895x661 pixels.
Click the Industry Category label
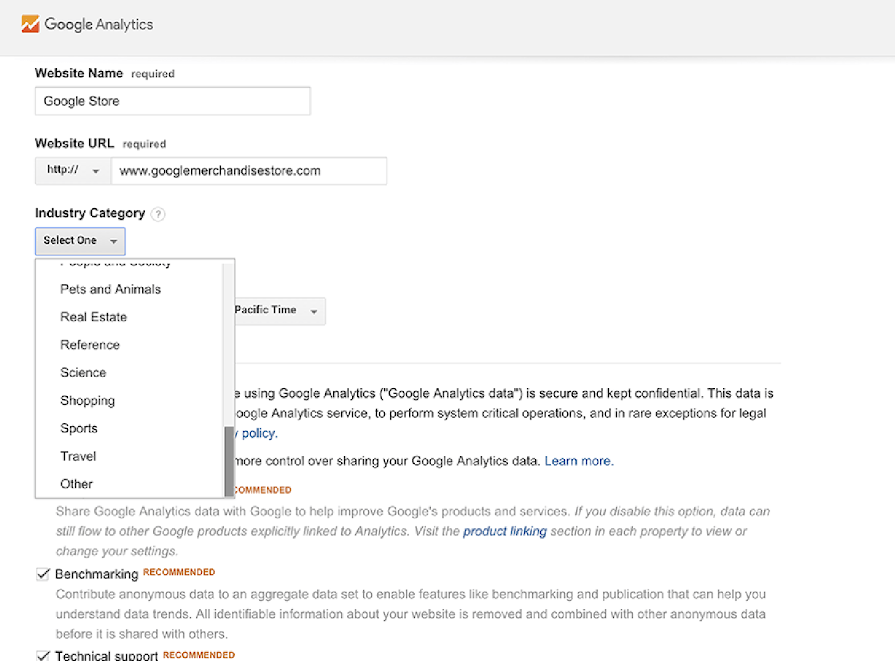tap(90, 213)
